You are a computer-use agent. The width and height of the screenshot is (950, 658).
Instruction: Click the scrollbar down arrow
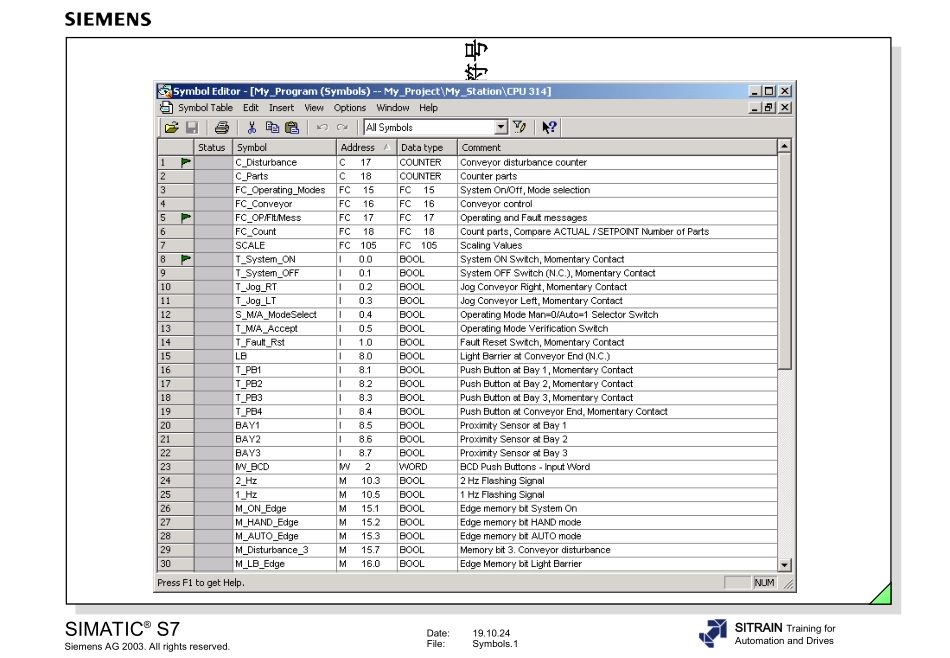[x=785, y=565]
